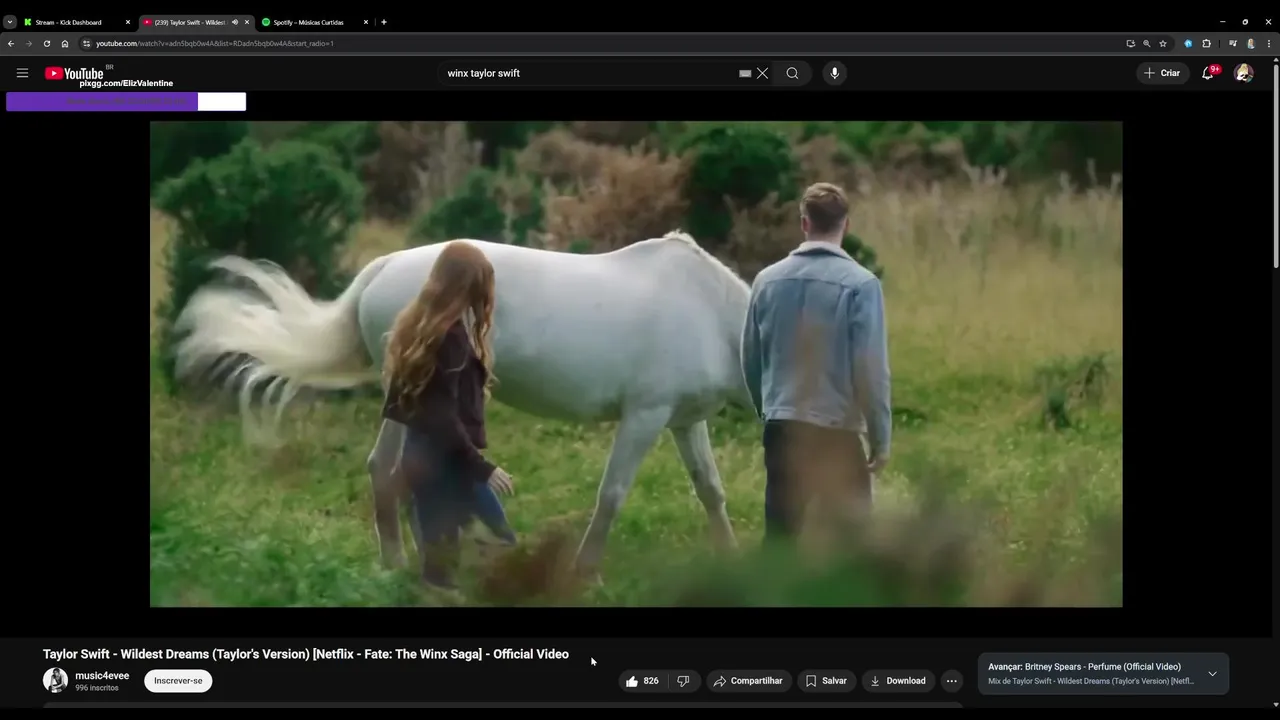
Task: Click the 996 inscritos subscriber count
Action: (x=98, y=688)
